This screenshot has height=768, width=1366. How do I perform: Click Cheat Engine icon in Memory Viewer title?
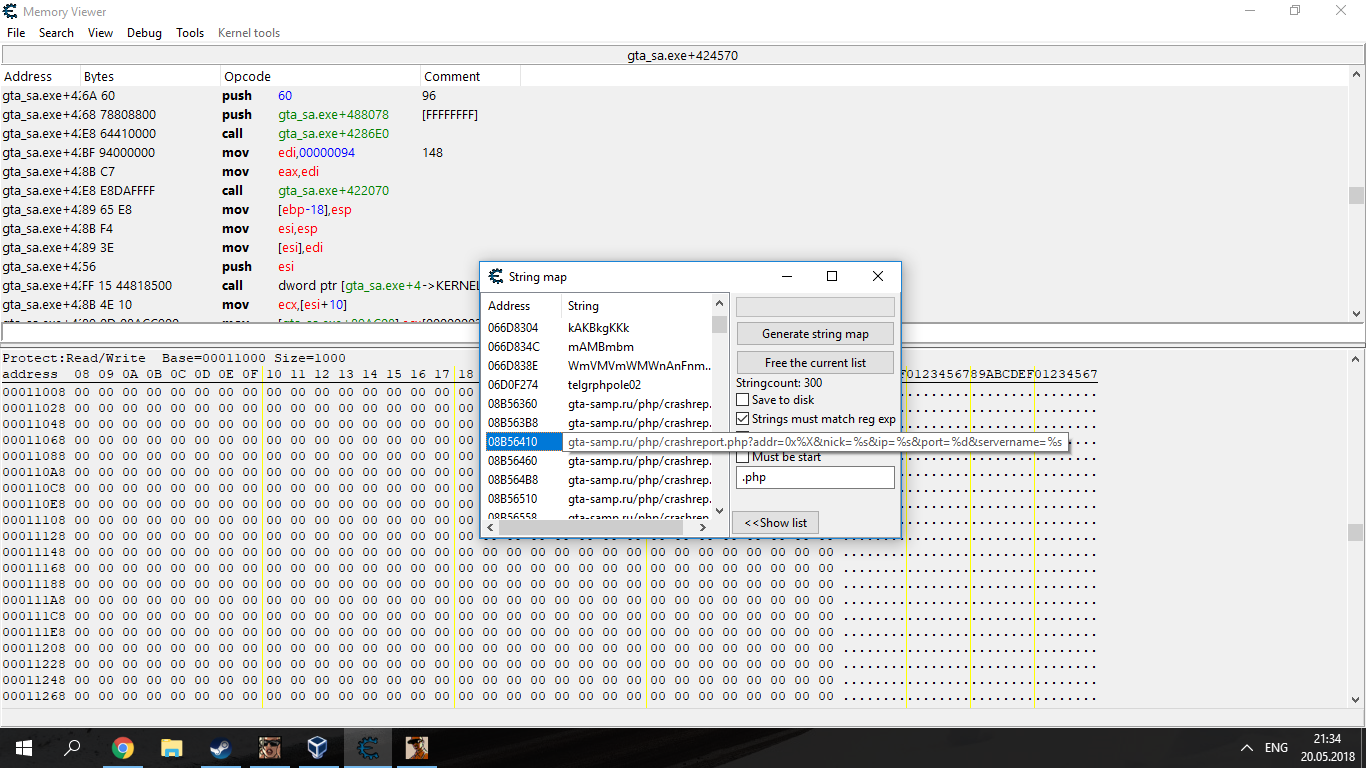pyautogui.click(x=10, y=11)
